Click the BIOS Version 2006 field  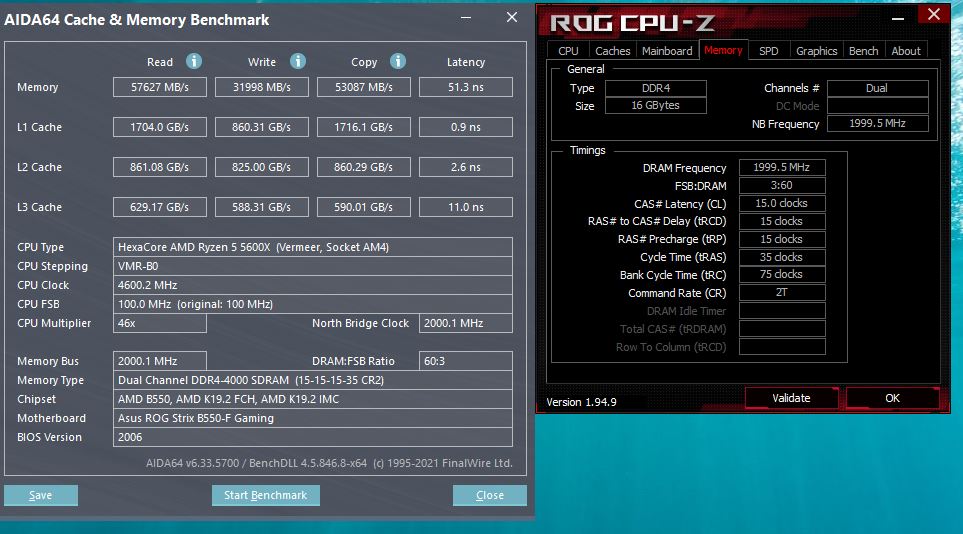[x=313, y=438]
